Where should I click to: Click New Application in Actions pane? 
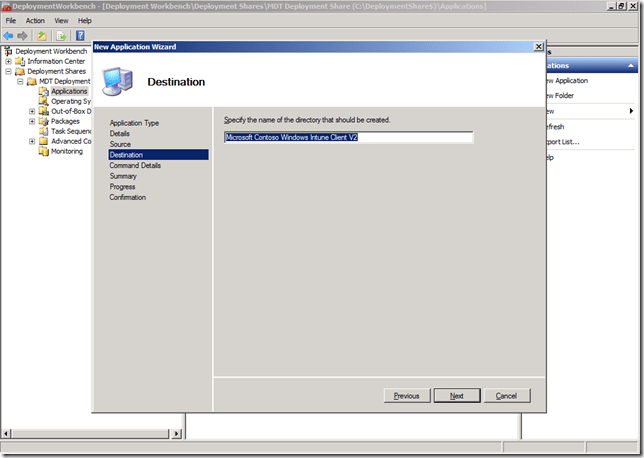pyautogui.click(x=567, y=81)
